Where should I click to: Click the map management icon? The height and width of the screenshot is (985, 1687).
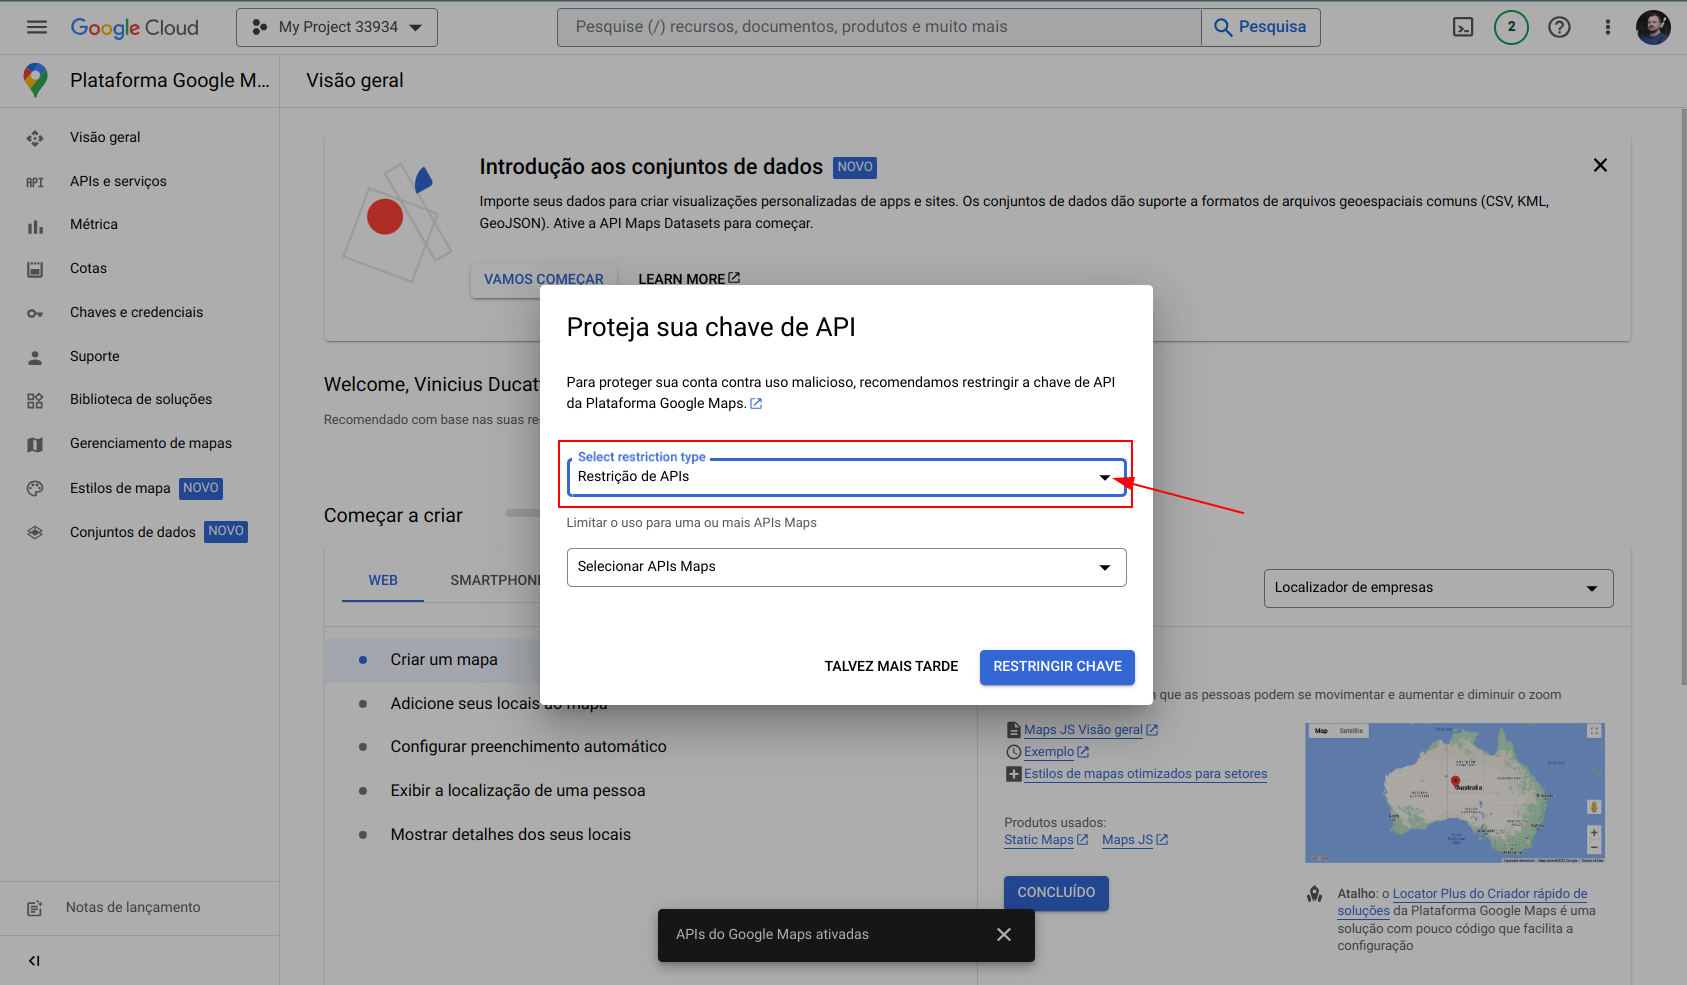coord(35,444)
